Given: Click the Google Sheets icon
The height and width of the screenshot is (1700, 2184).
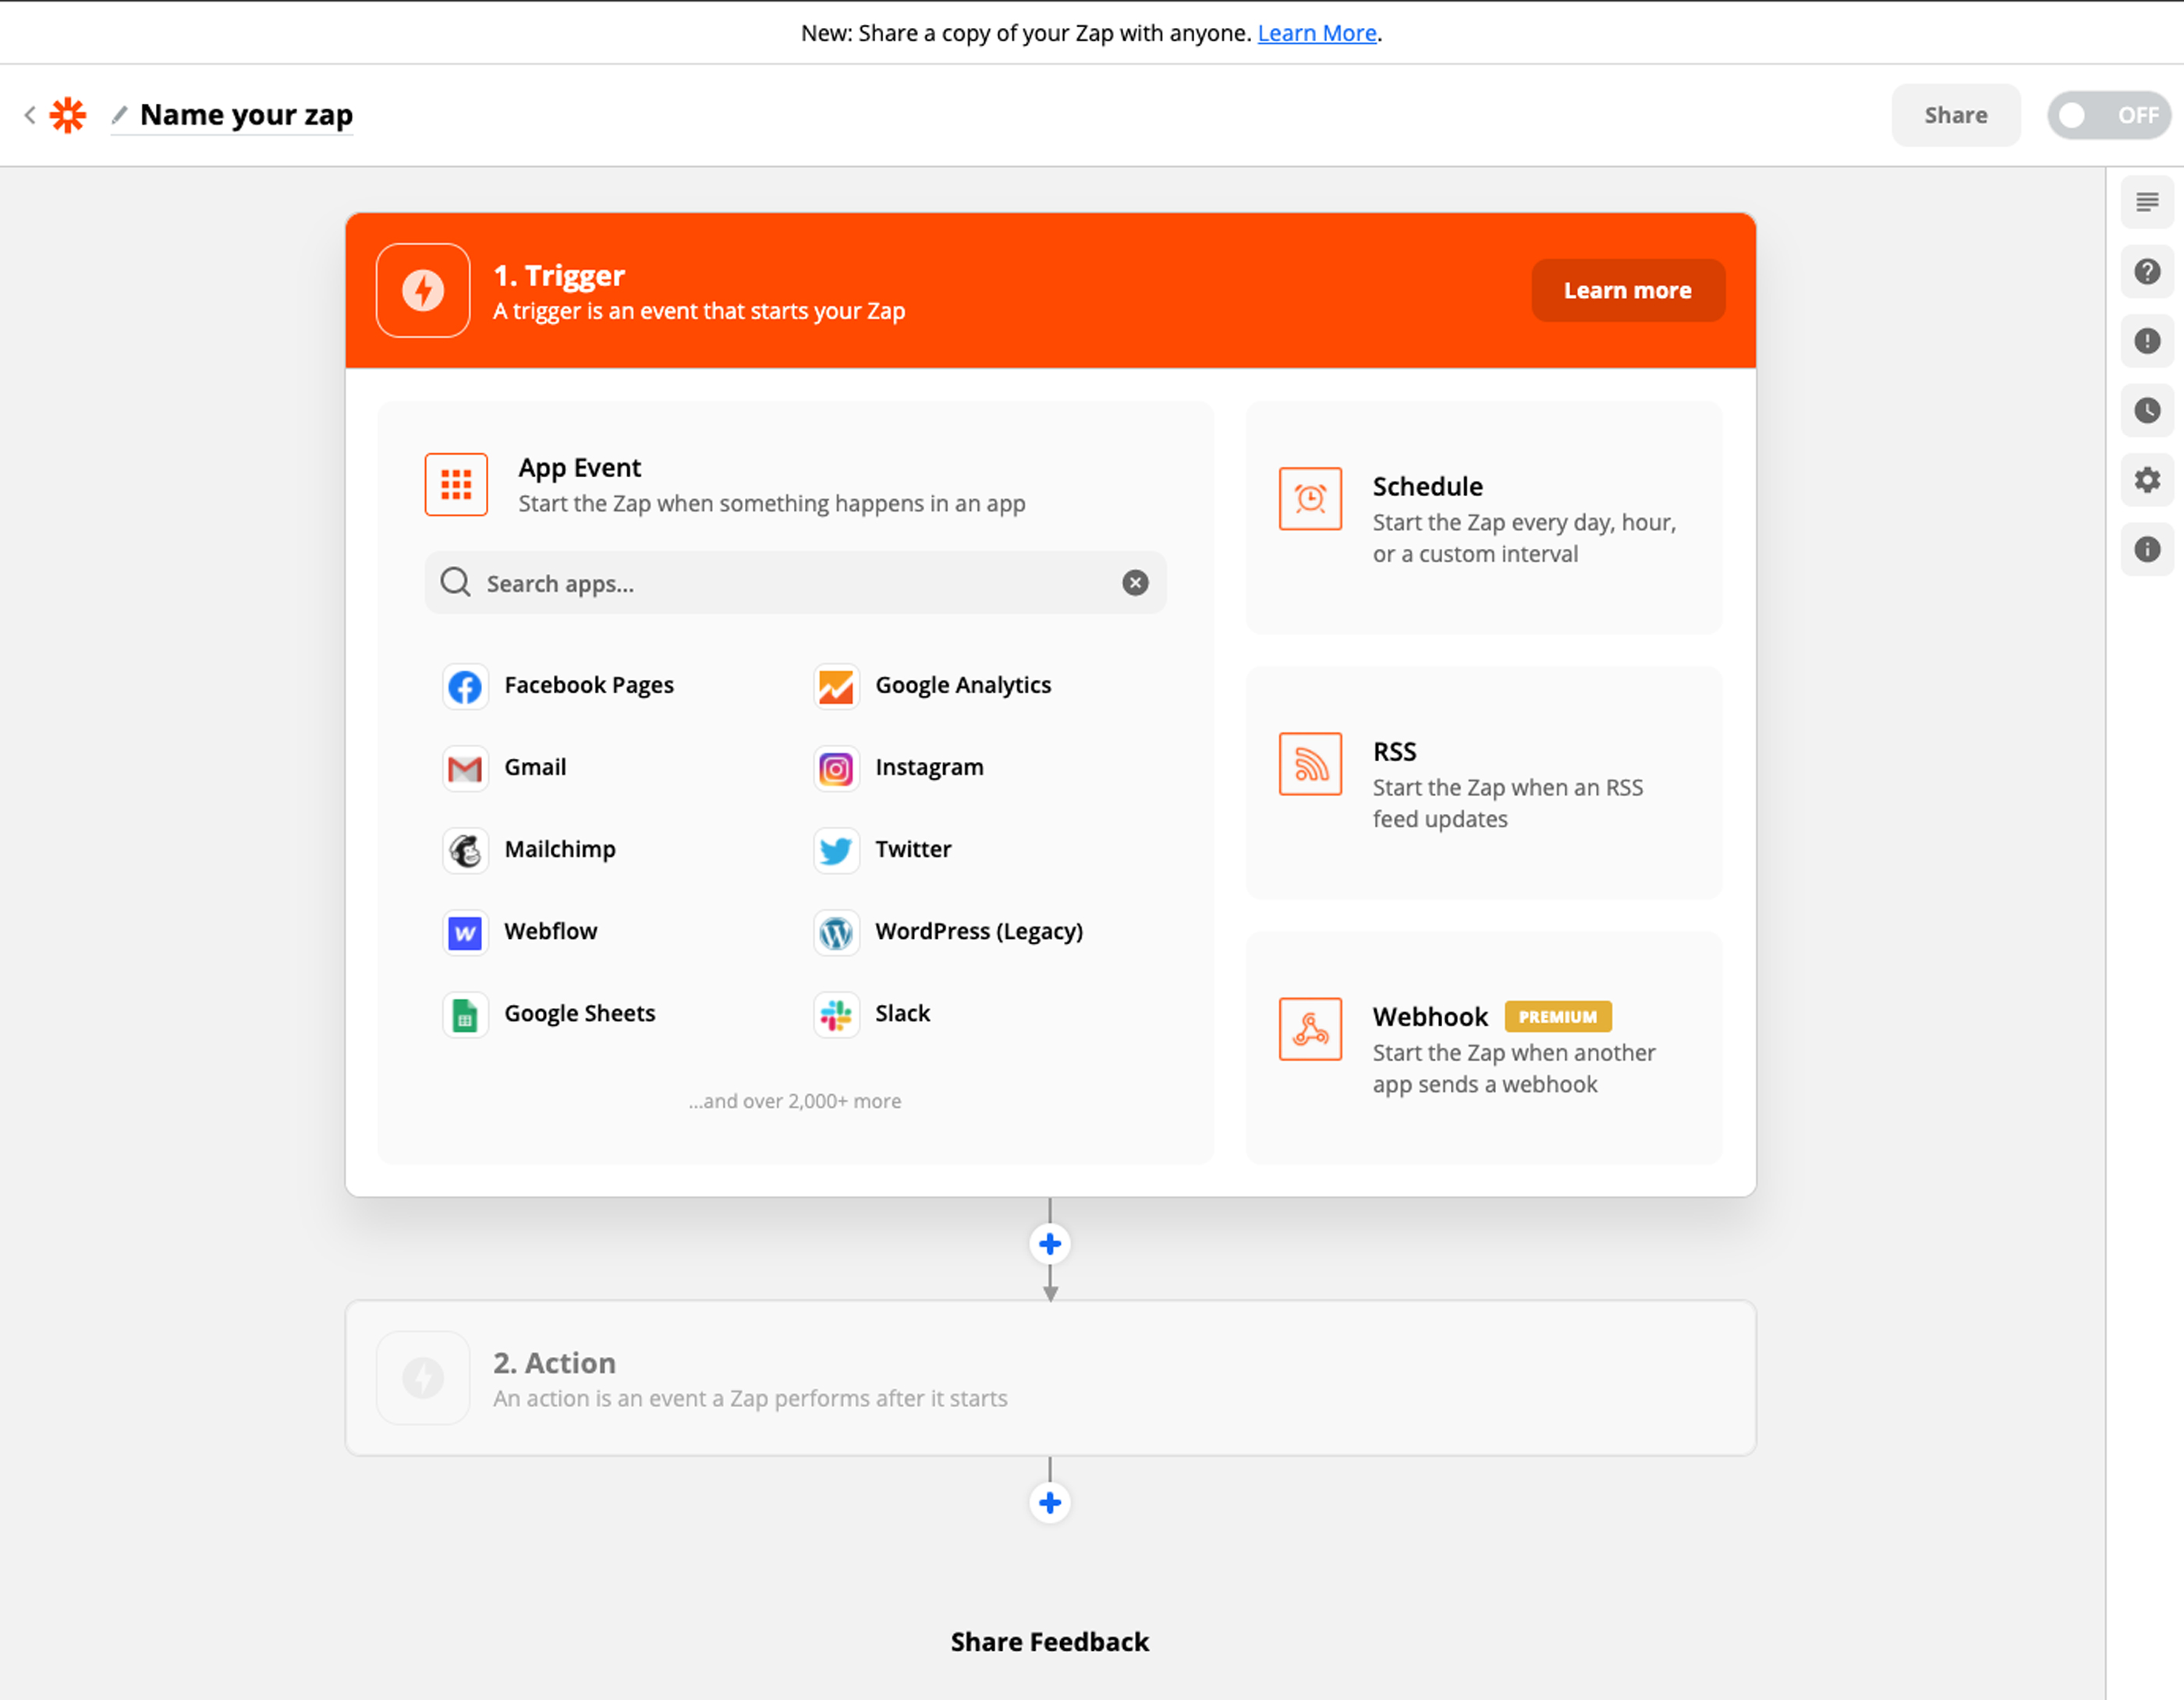Looking at the screenshot, I should pyautogui.click(x=465, y=1014).
